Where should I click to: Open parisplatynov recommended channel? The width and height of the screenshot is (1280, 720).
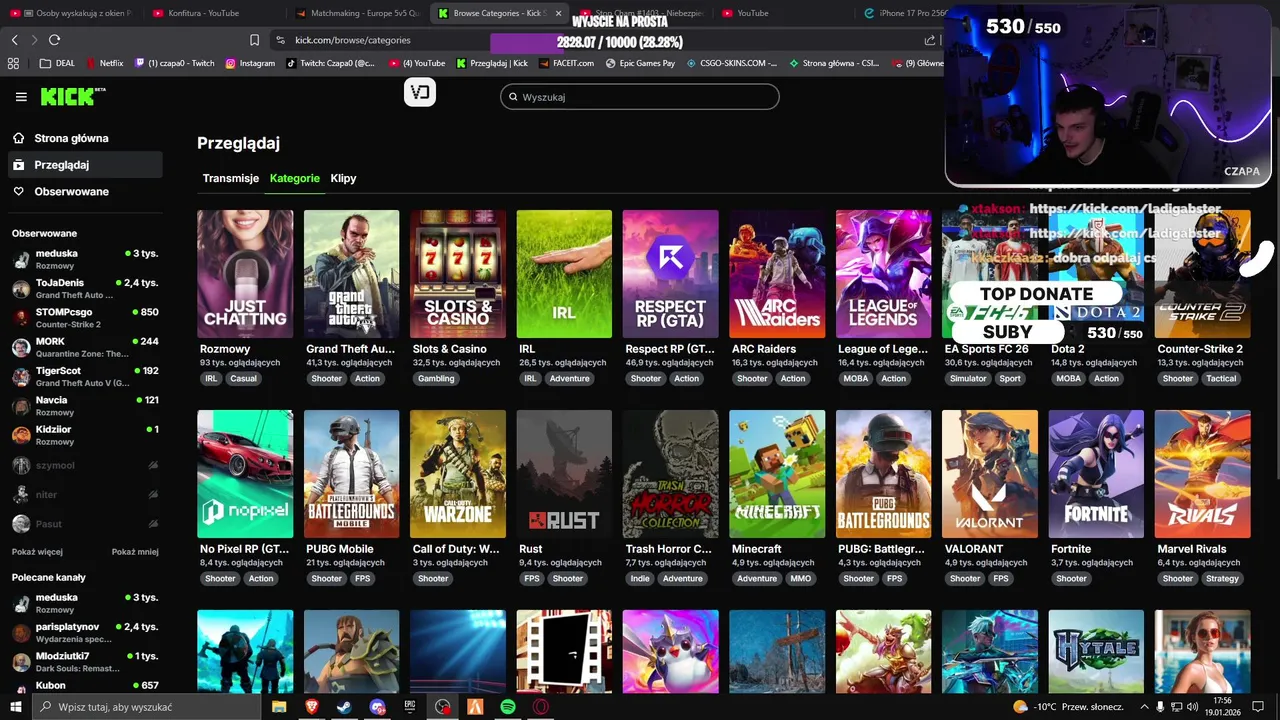point(85,632)
